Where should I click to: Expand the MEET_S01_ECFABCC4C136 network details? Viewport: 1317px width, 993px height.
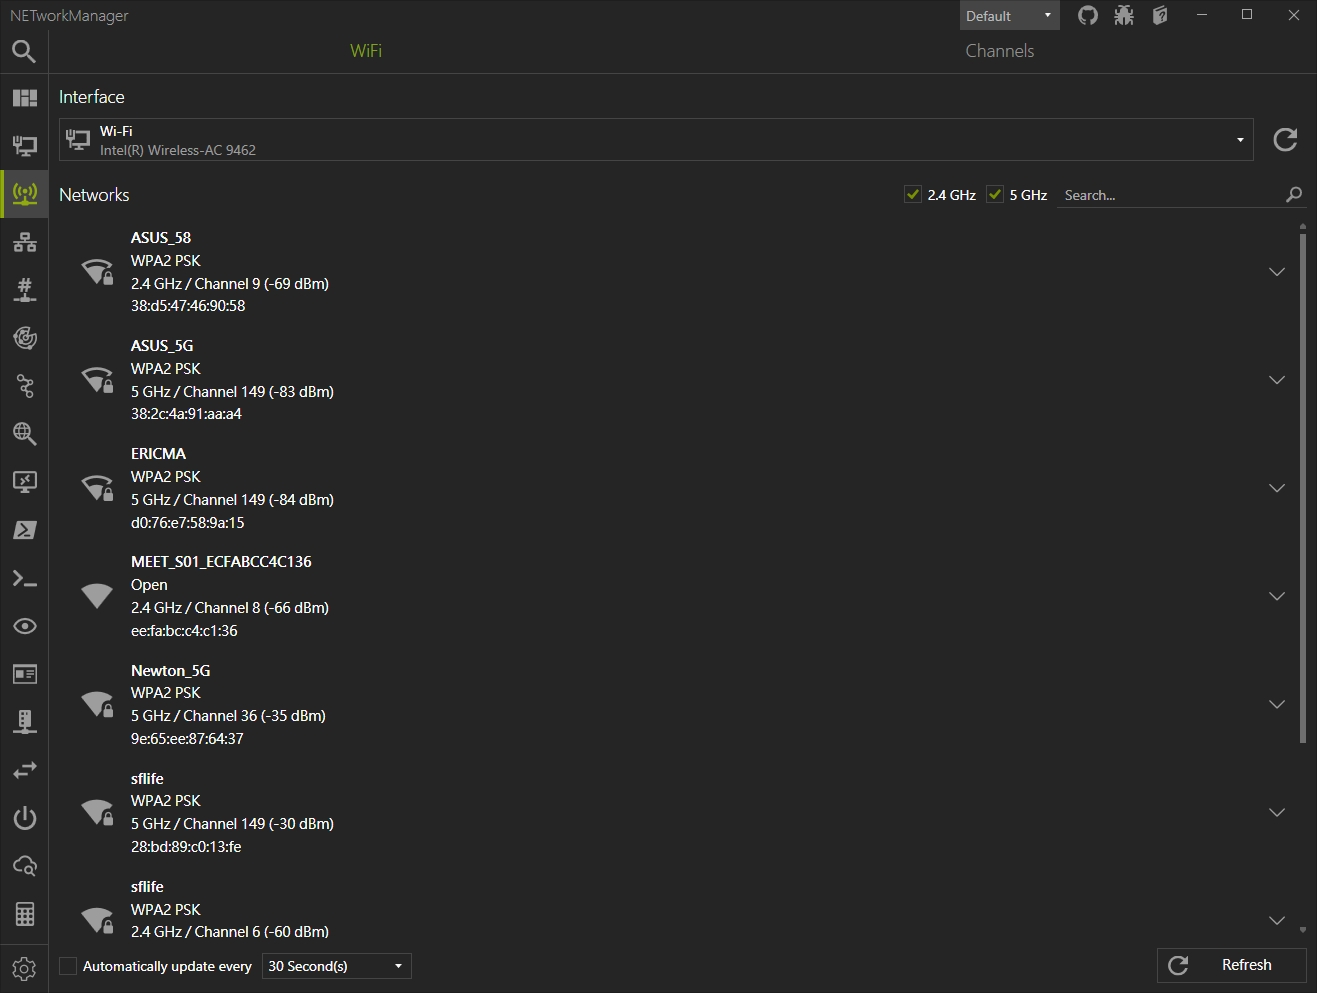click(x=1277, y=596)
